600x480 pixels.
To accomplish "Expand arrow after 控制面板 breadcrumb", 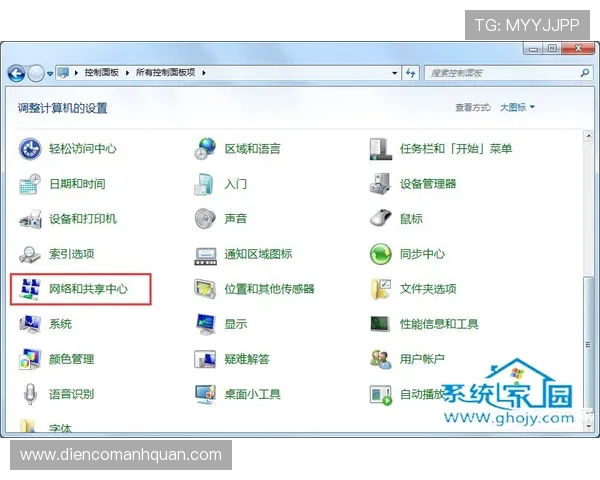I will pyautogui.click(x=127, y=73).
